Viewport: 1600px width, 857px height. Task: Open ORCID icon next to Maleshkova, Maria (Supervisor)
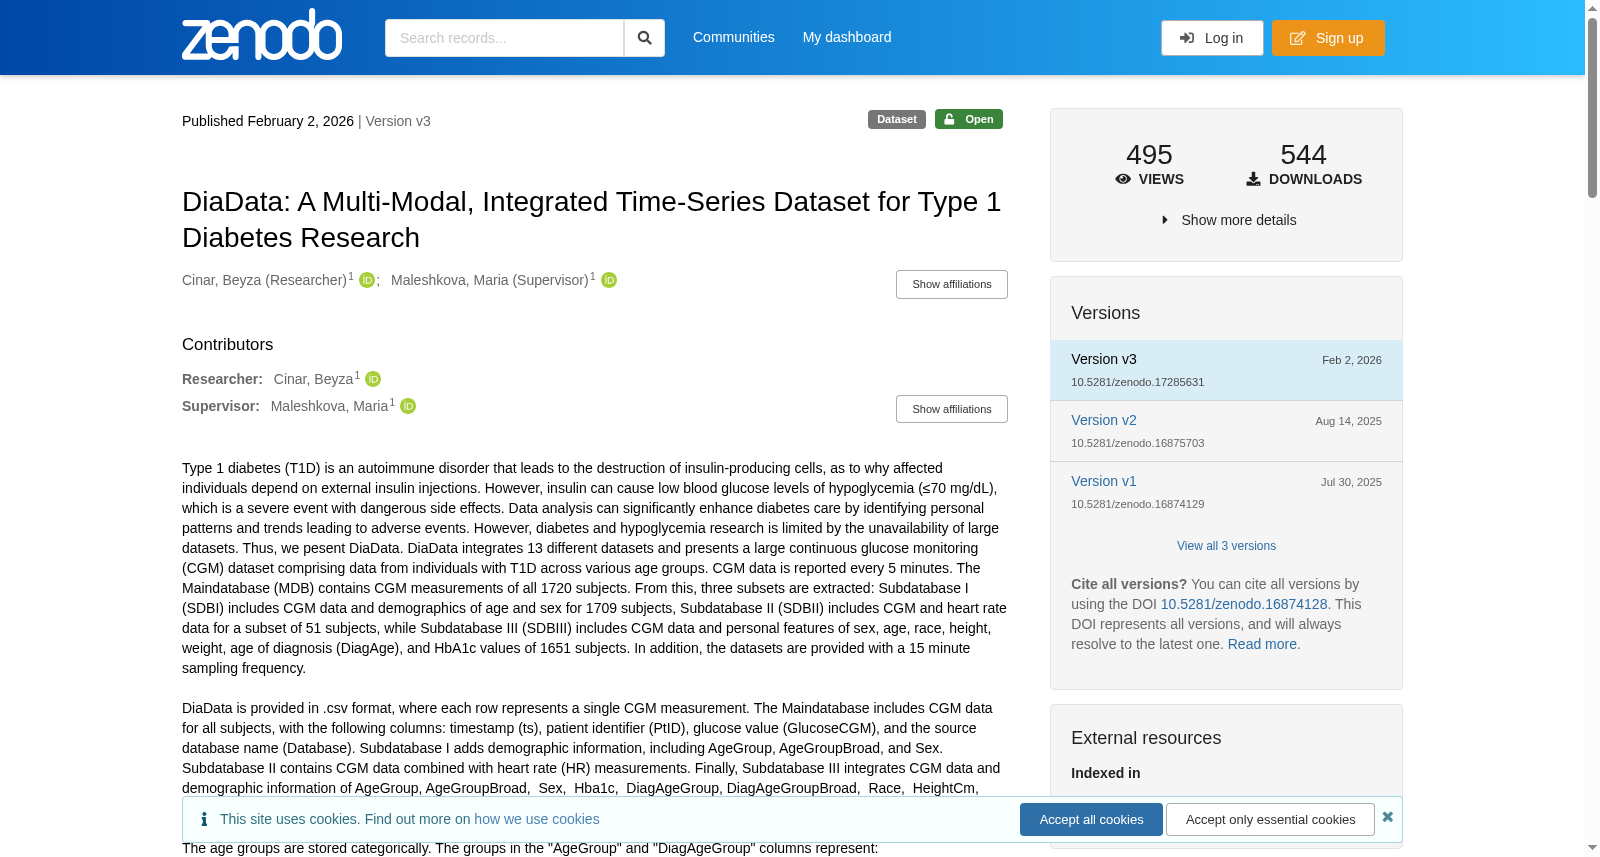pos(609,281)
